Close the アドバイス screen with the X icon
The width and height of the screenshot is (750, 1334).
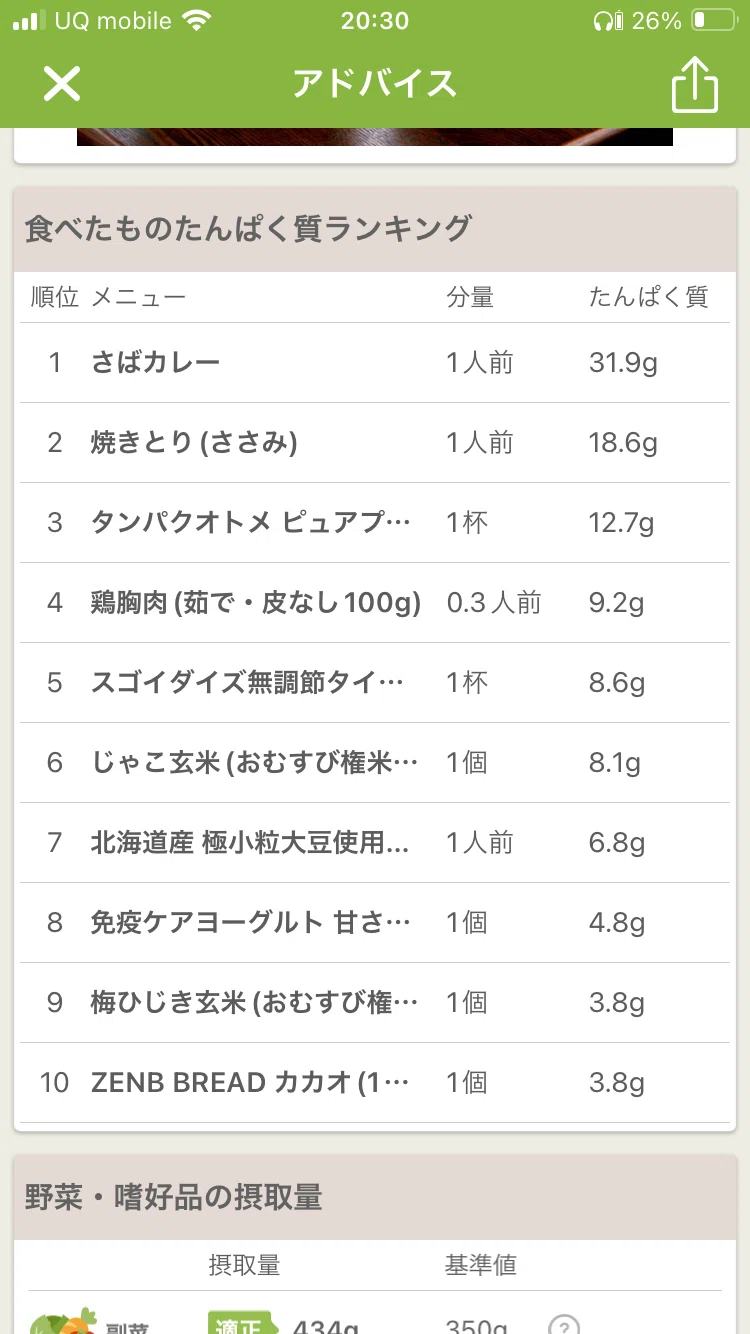click(x=61, y=84)
